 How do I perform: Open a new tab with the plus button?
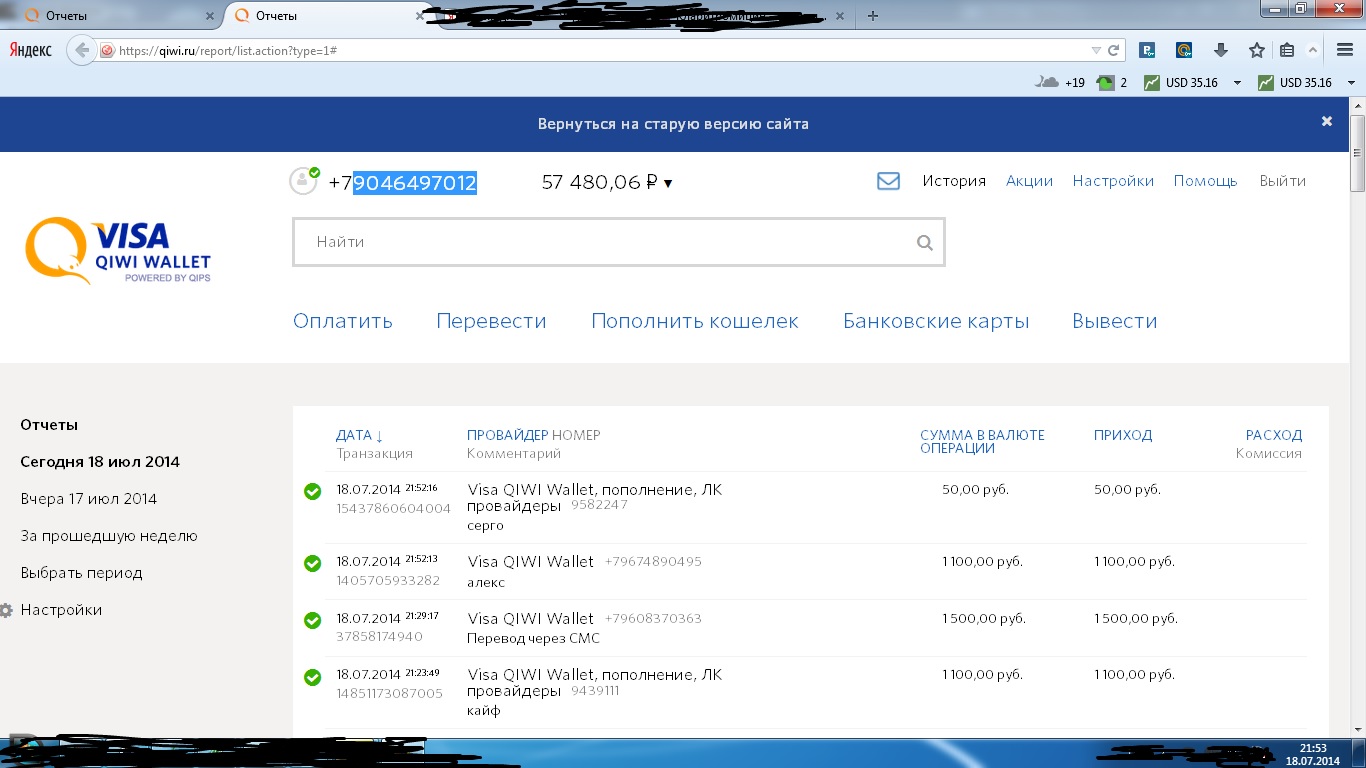coord(873,16)
